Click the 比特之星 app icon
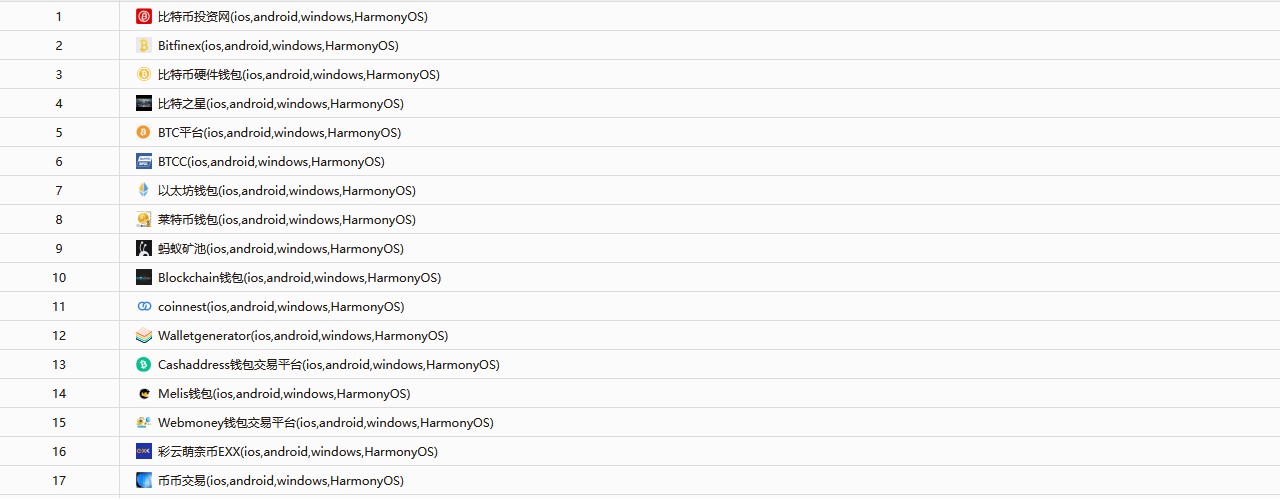Image resolution: width=1280 pixels, height=500 pixels. tap(143, 104)
